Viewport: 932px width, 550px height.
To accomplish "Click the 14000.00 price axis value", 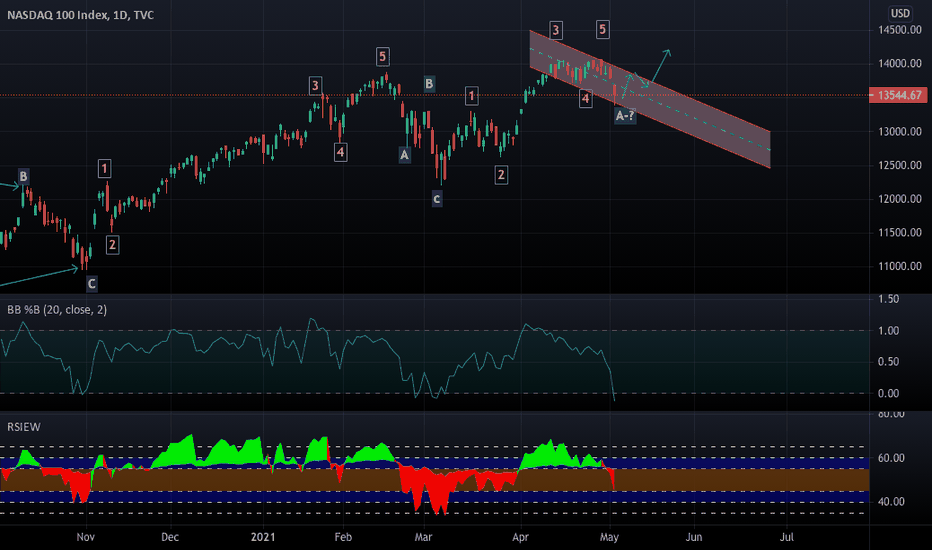I will point(900,64).
